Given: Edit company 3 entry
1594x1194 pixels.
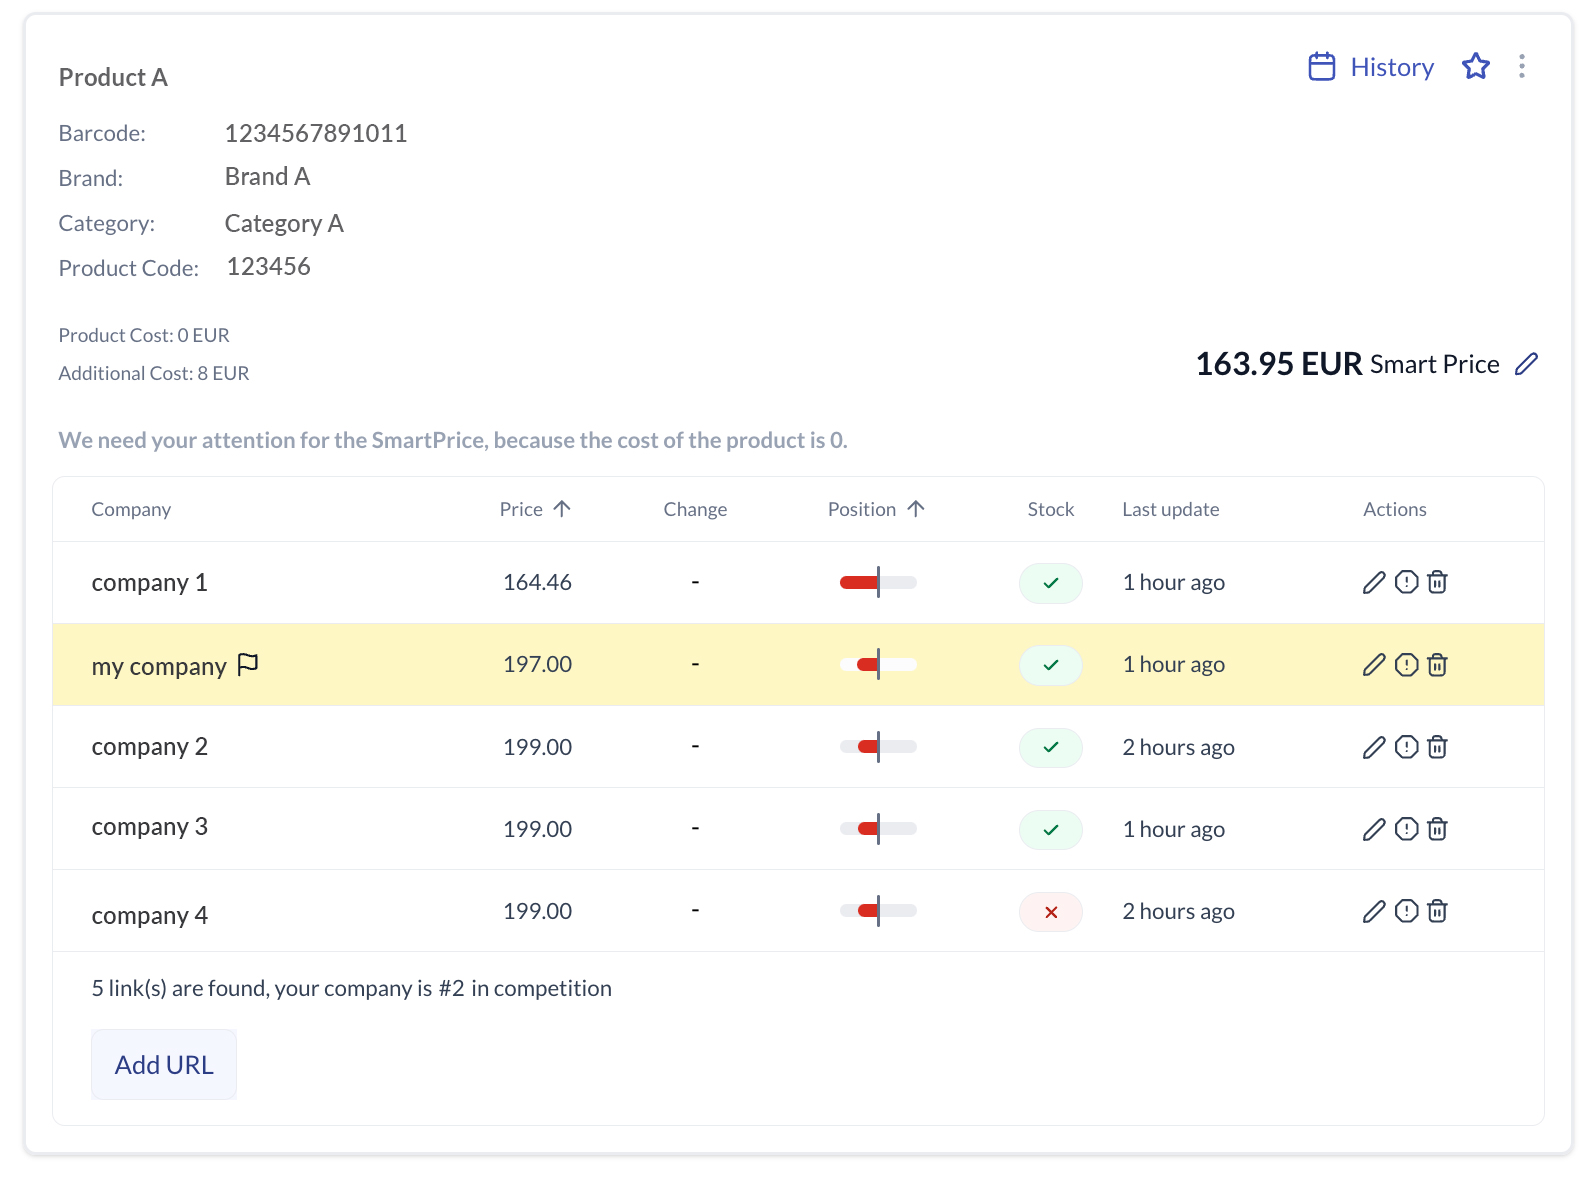Looking at the screenshot, I should click(x=1374, y=829).
